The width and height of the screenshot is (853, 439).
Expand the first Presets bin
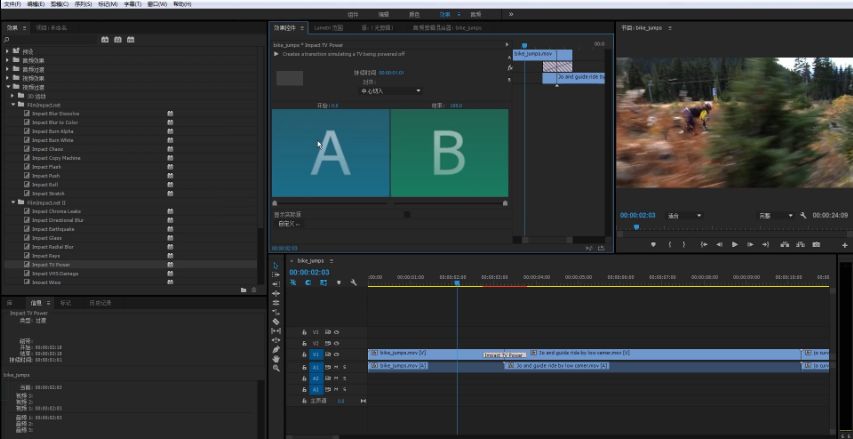pos(8,51)
